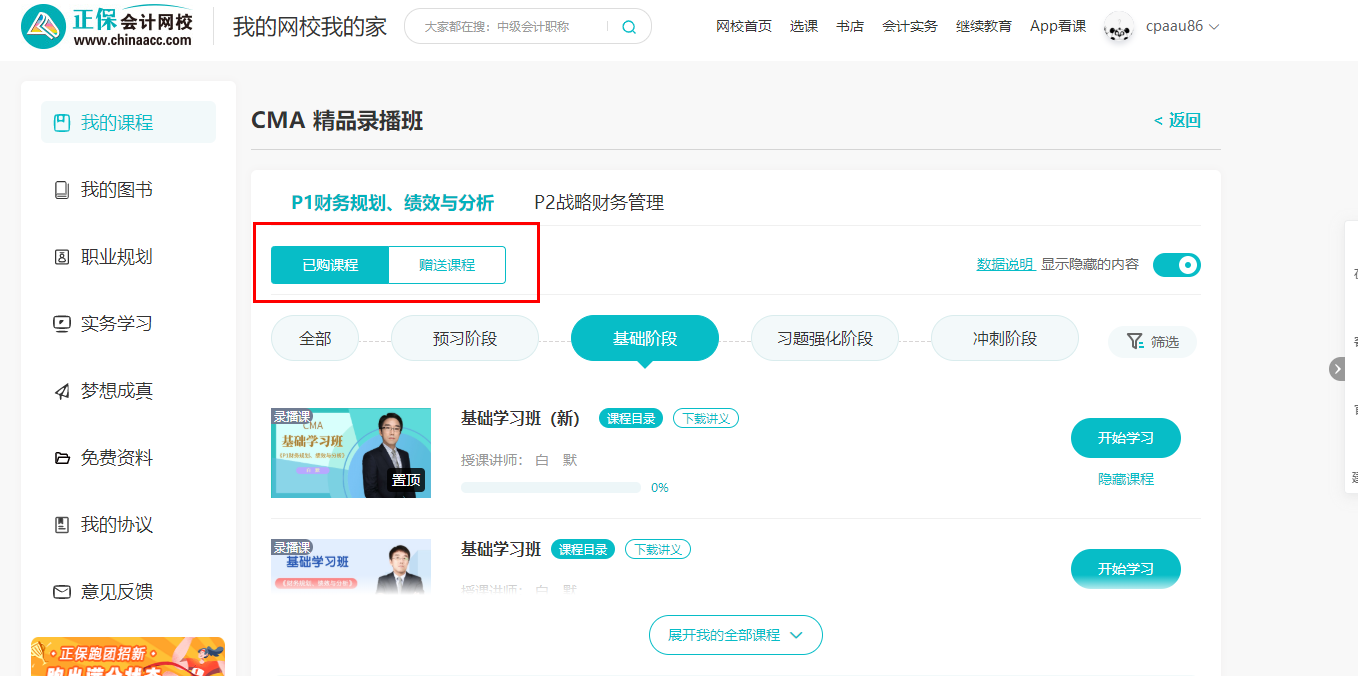Click 开始学习 for 基础学习班（新）

pyautogui.click(x=1125, y=438)
